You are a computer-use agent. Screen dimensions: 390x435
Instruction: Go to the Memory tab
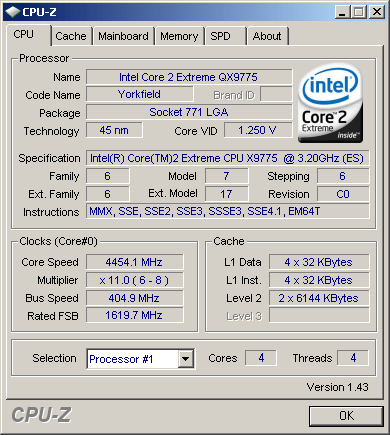(179, 36)
